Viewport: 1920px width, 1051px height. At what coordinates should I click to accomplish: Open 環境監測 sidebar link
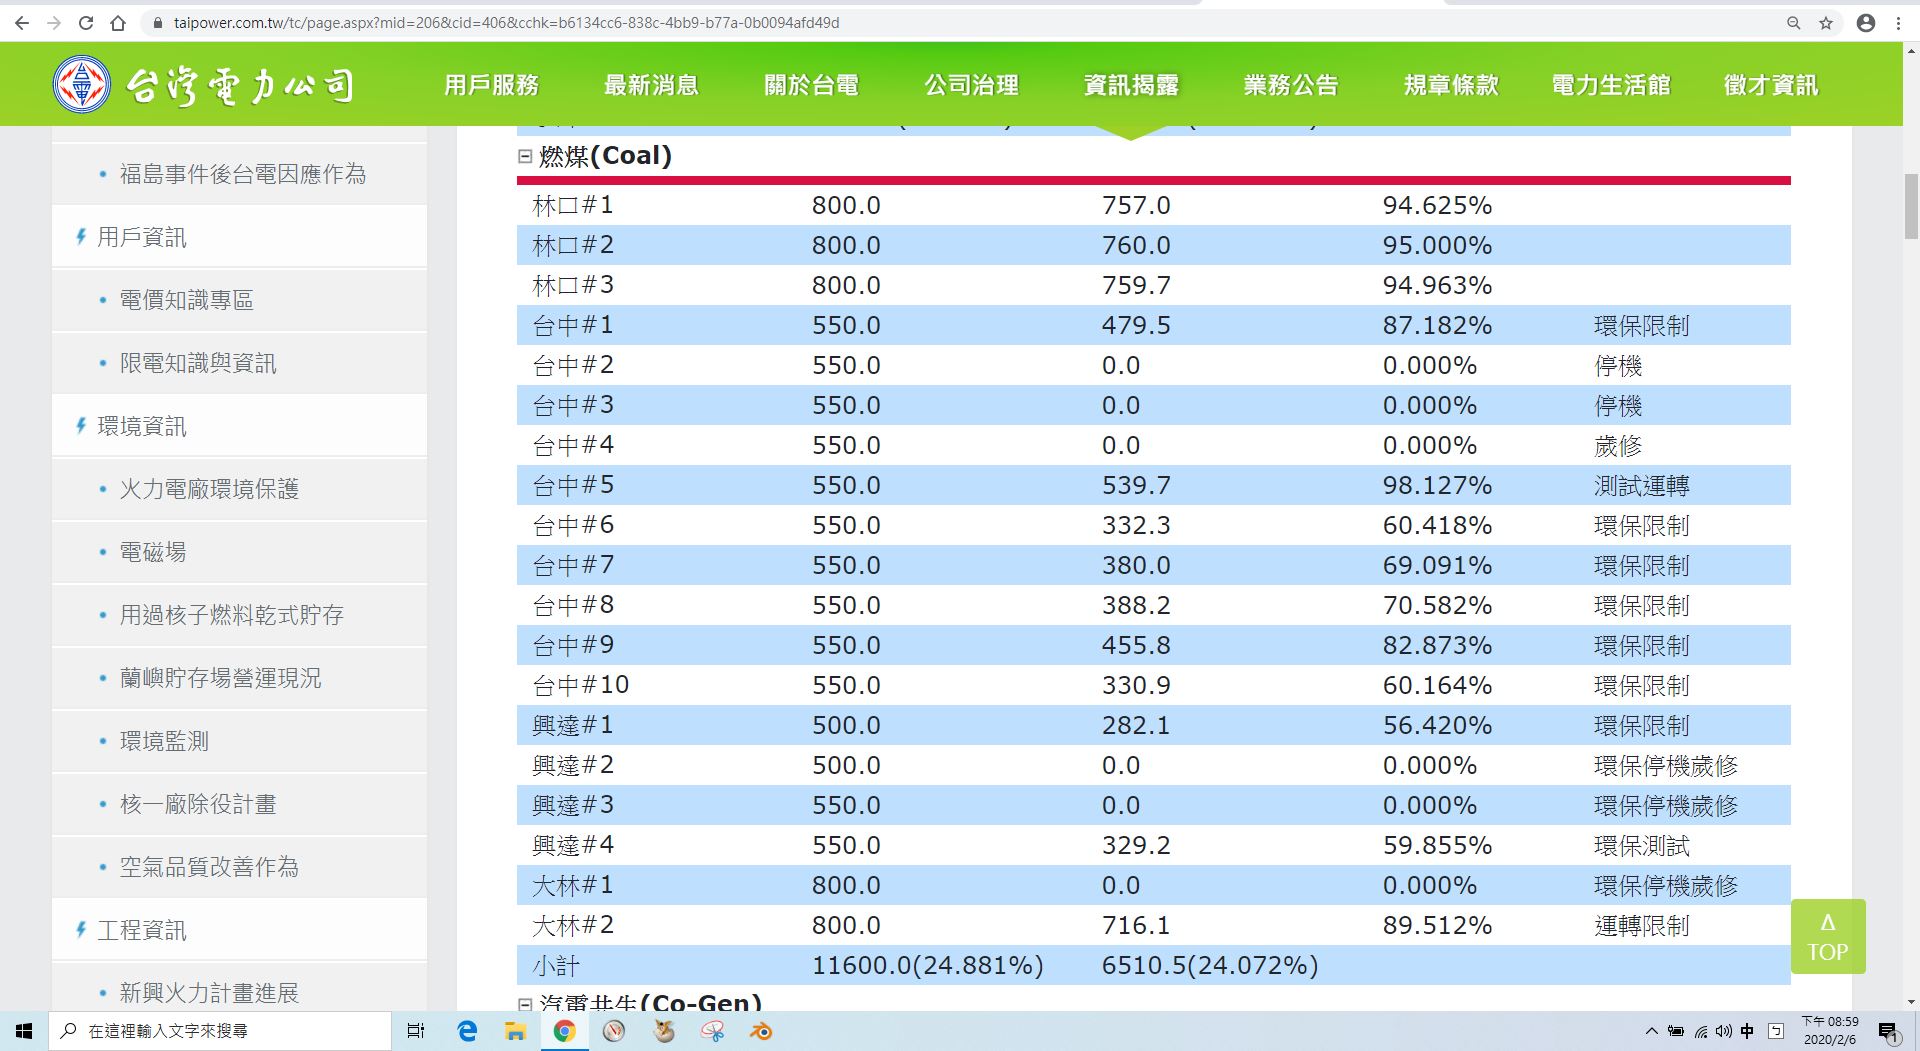coord(164,741)
